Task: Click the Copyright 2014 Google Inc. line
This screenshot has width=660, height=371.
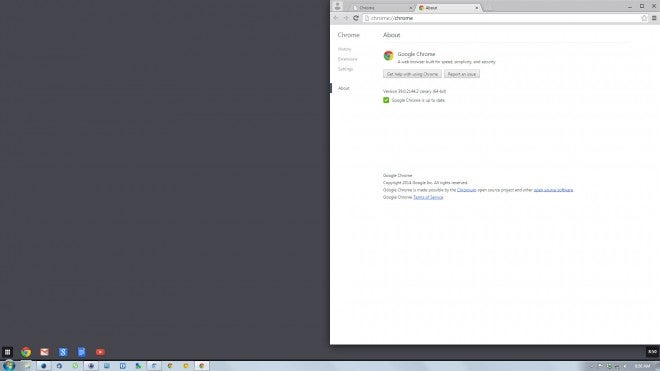Action: pyautogui.click(x=425, y=183)
